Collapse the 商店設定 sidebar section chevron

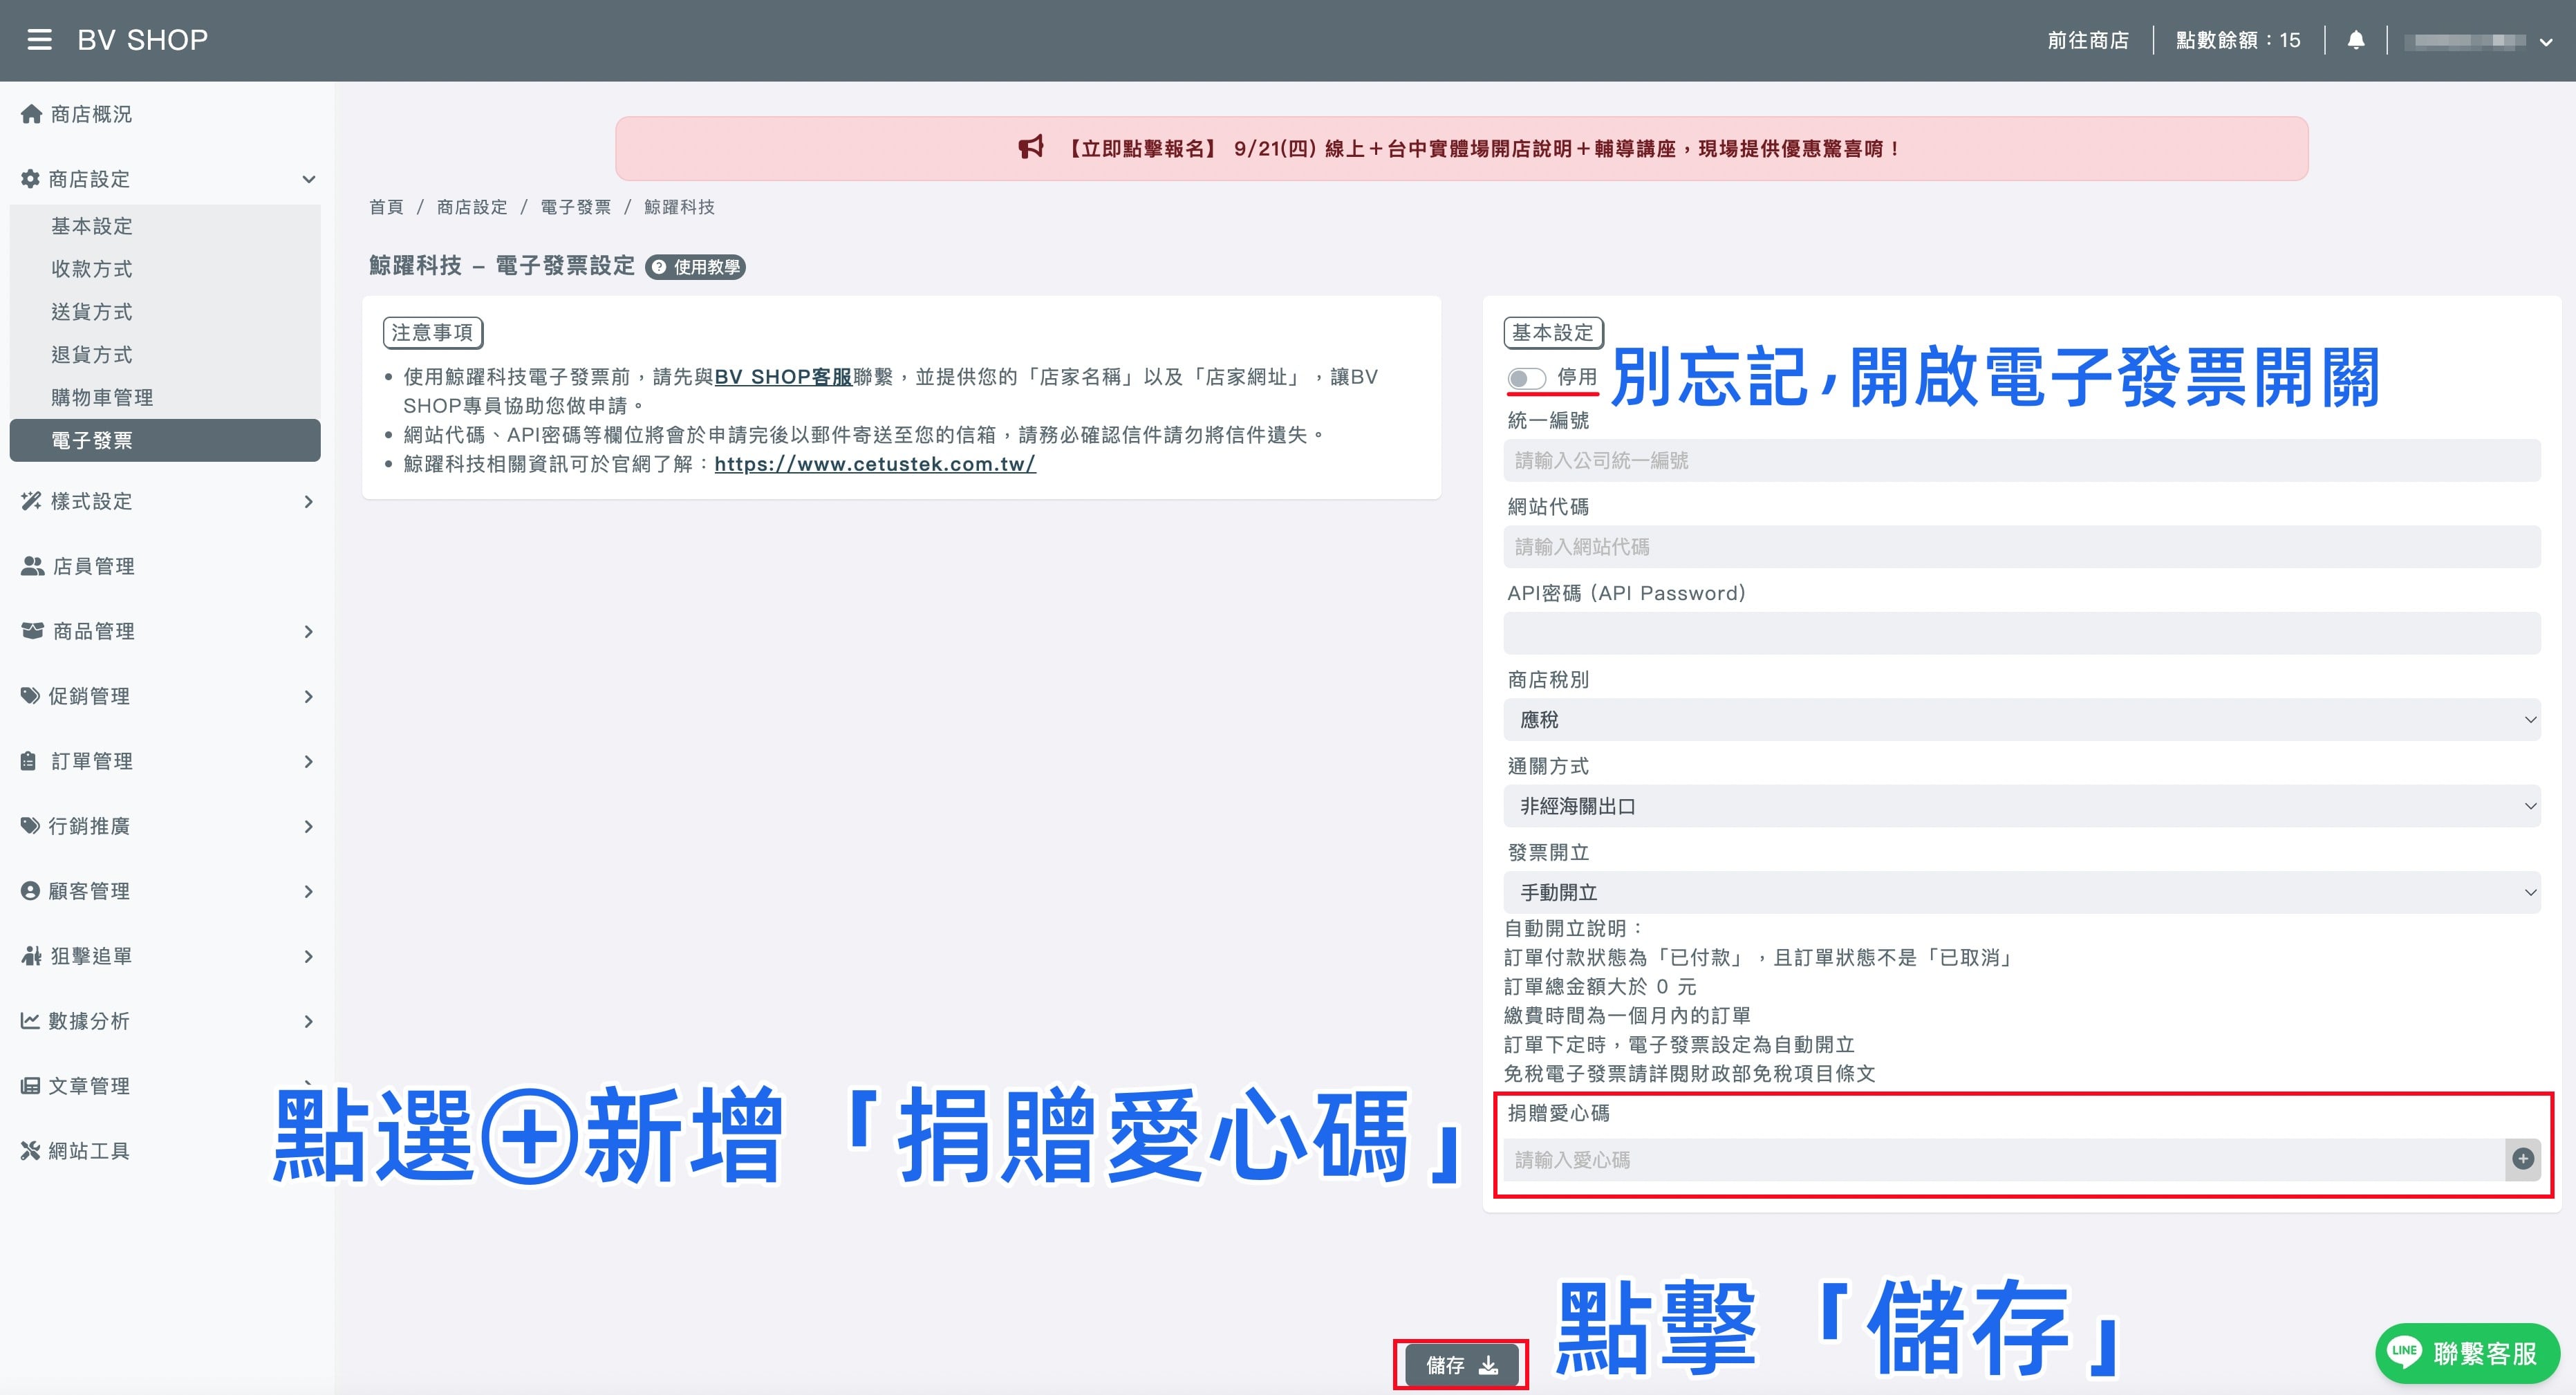coord(309,179)
